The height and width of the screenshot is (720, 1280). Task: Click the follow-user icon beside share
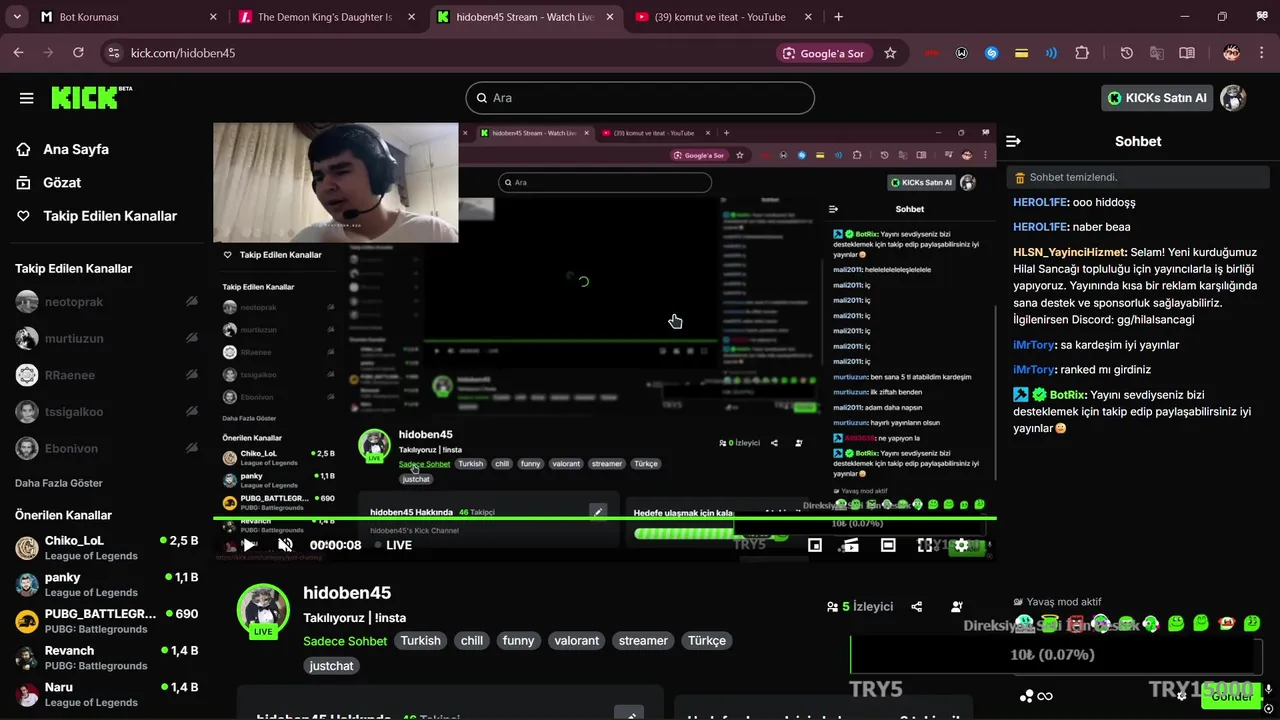click(957, 607)
